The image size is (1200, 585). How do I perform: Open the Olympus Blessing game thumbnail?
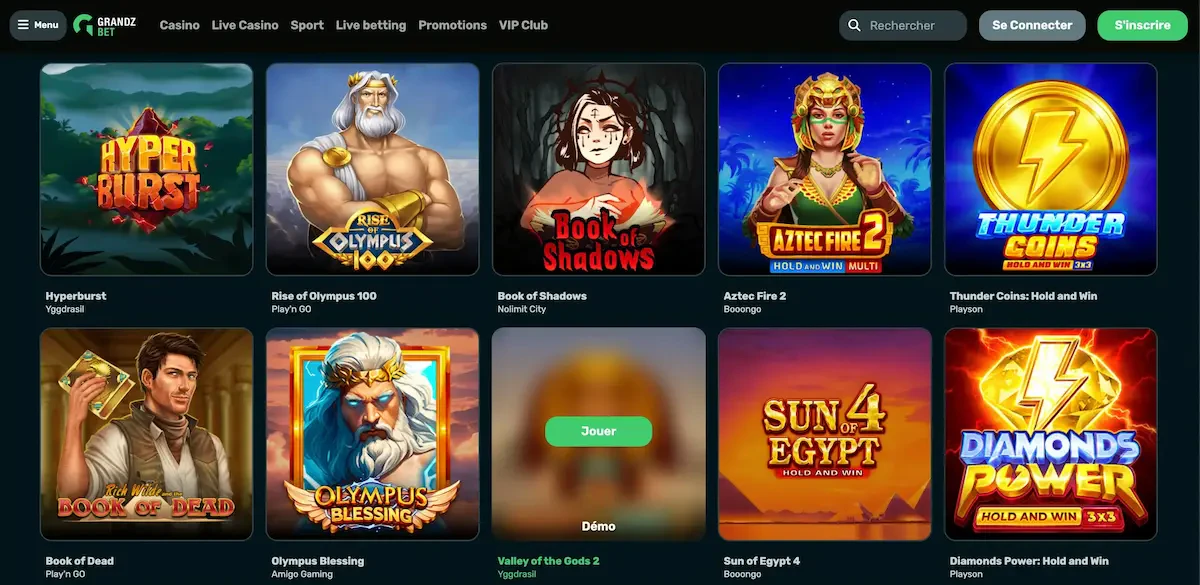click(373, 434)
